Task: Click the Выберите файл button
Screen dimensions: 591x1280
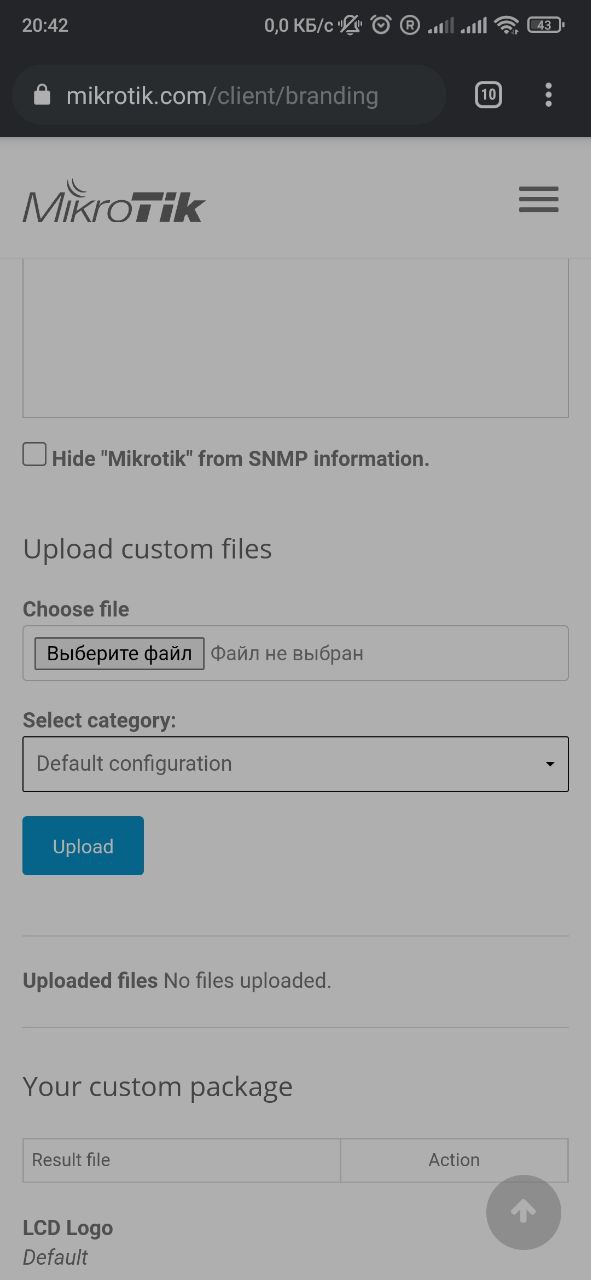Action: point(119,654)
